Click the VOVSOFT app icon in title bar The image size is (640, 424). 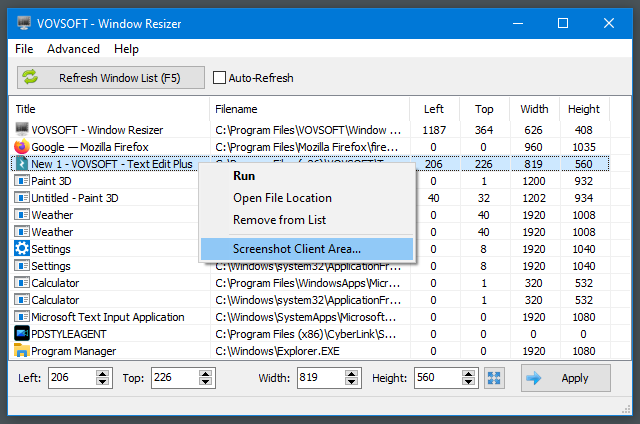click(x=24, y=23)
